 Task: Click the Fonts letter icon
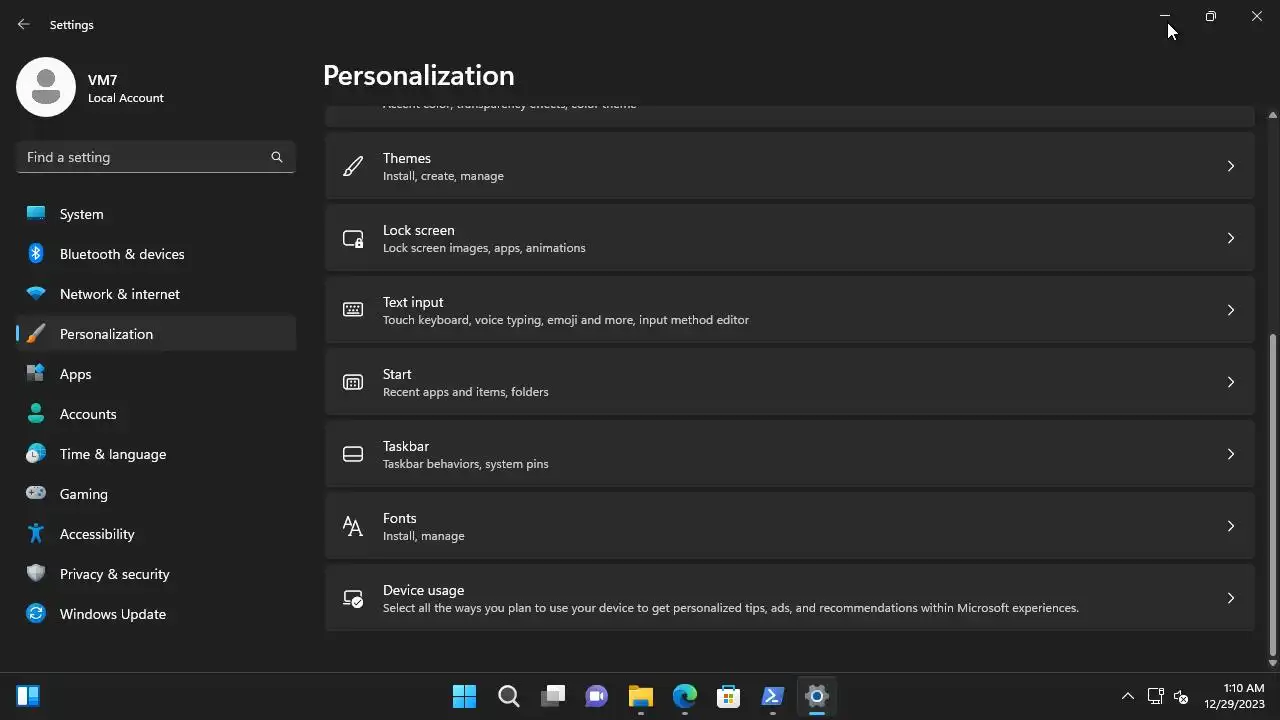pyautogui.click(x=353, y=526)
